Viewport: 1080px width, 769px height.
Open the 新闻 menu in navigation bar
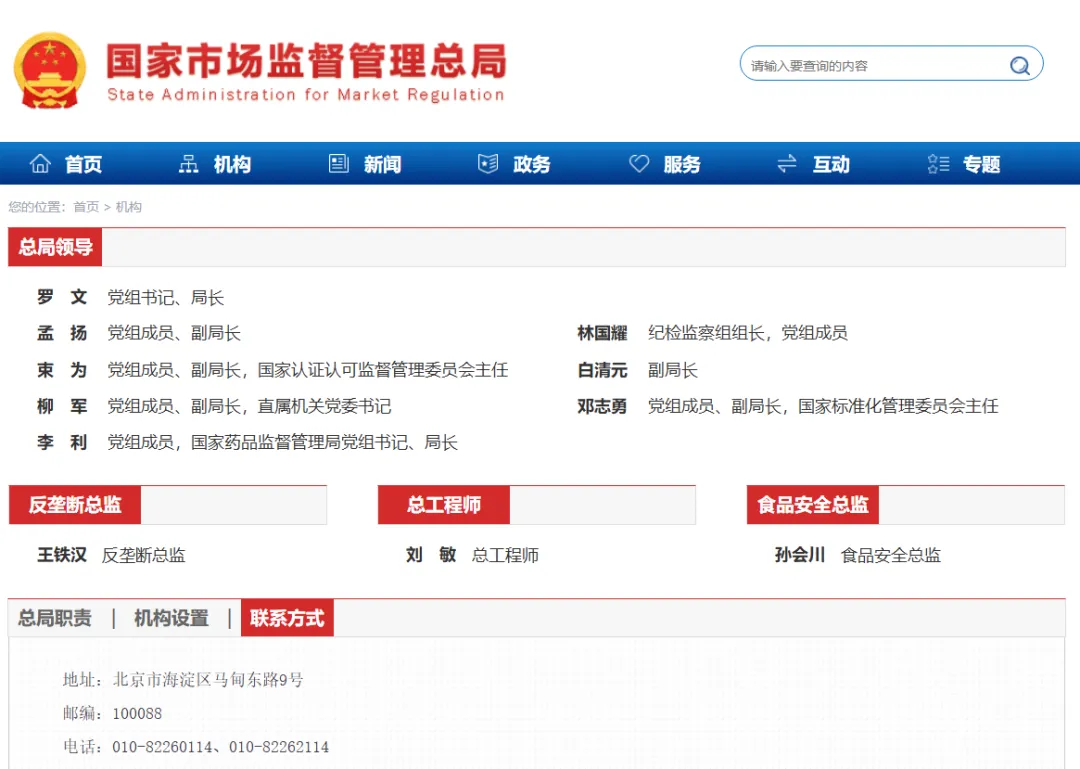pos(382,164)
